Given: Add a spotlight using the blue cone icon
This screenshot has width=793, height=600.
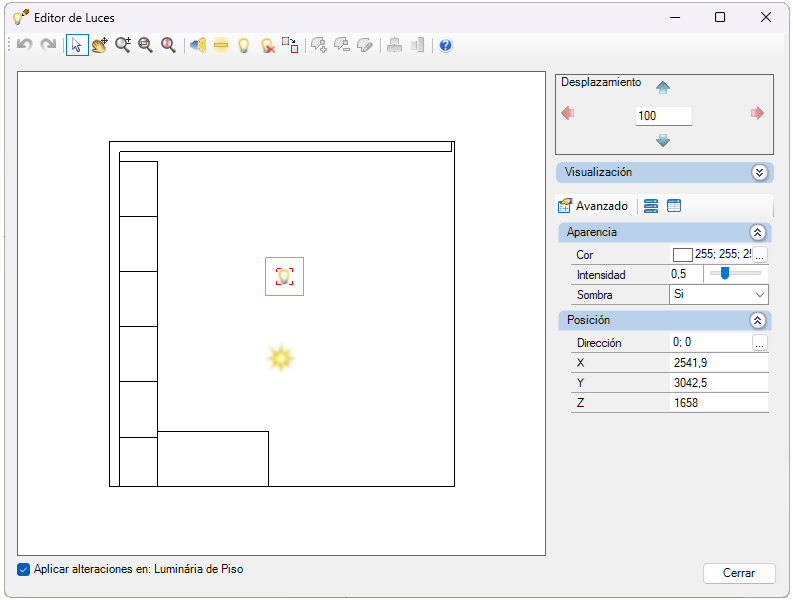Looking at the screenshot, I should tap(198, 45).
